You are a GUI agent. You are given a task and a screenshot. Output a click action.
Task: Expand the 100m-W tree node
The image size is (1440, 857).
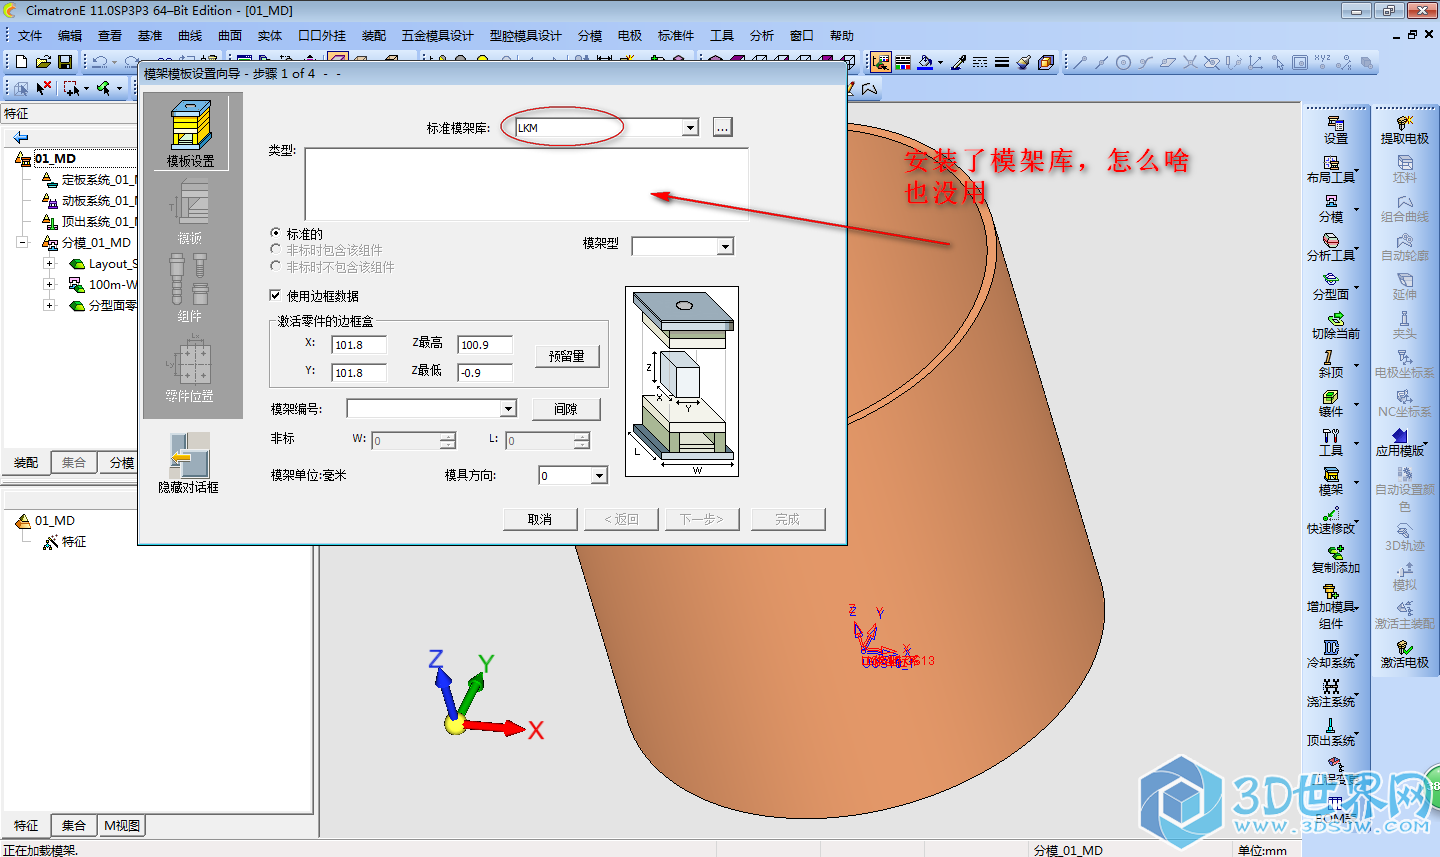tap(49, 284)
